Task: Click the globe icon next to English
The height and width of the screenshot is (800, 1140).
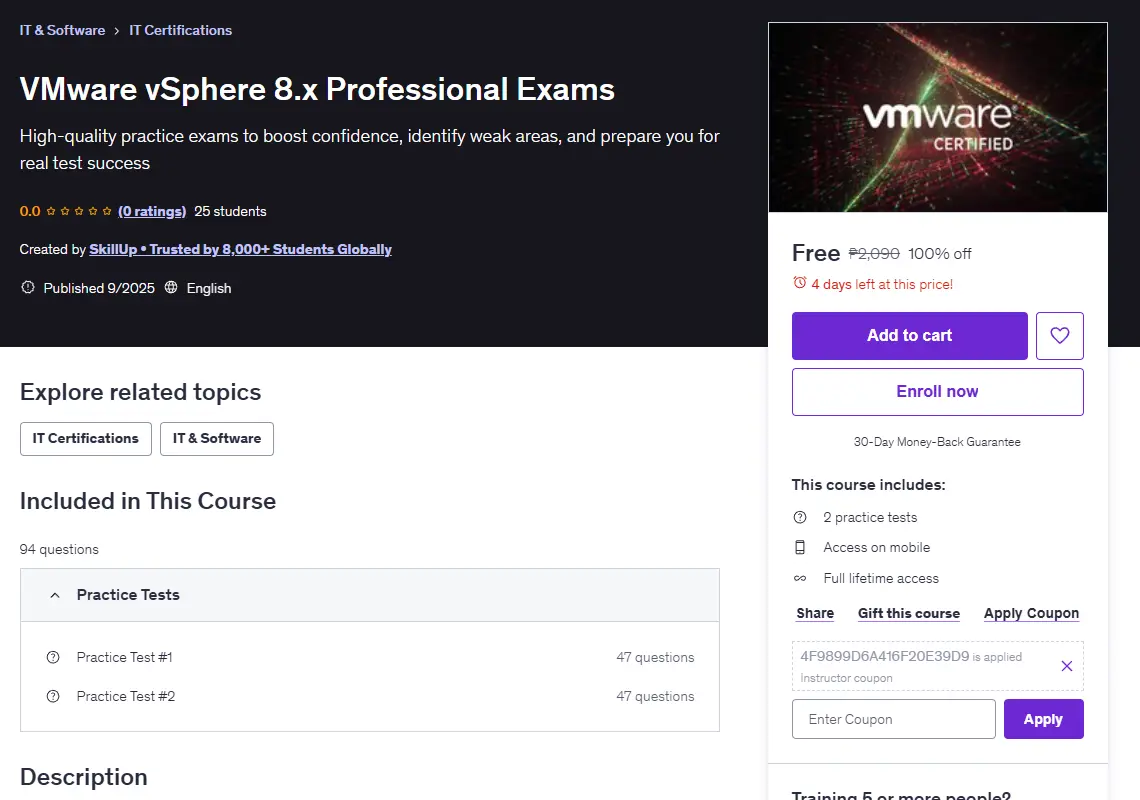Action: 171,287
